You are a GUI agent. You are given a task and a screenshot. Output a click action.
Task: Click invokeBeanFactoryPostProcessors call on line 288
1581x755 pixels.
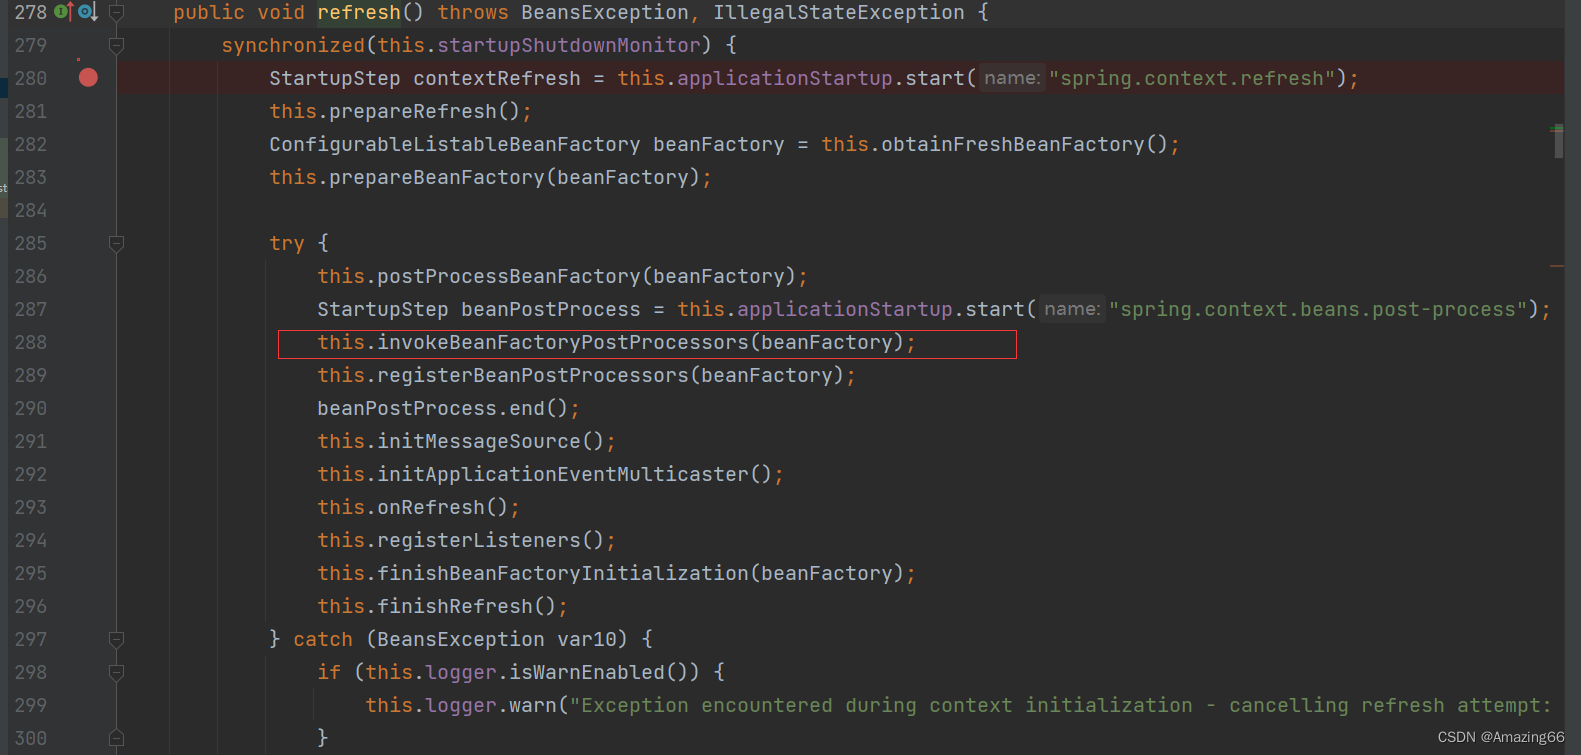563,342
